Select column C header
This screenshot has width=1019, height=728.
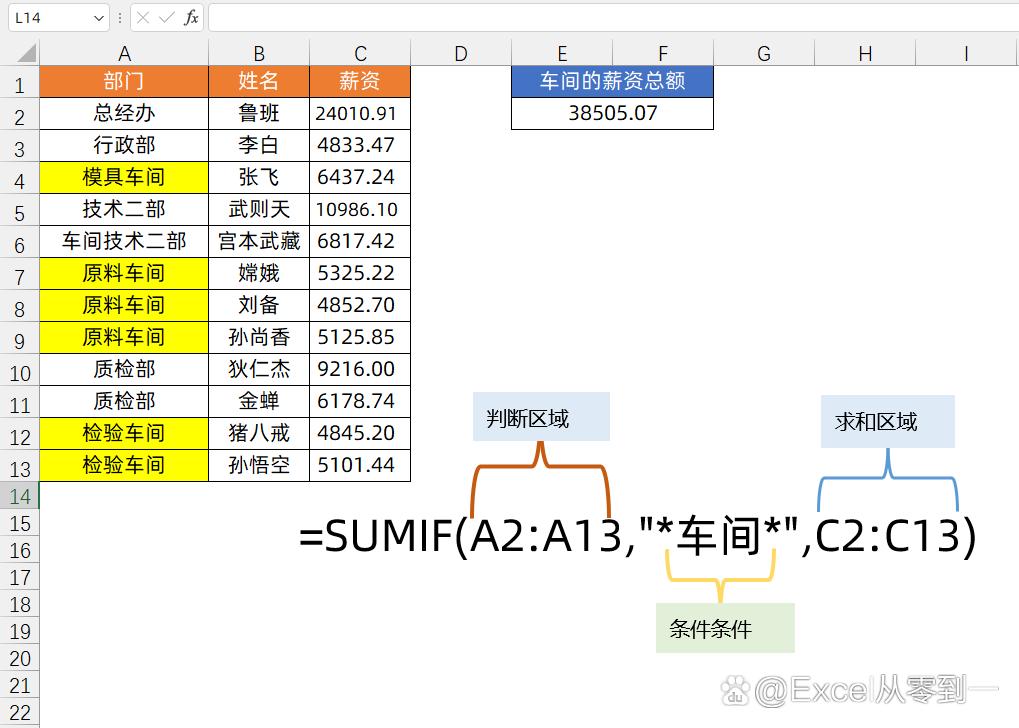point(360,53)
